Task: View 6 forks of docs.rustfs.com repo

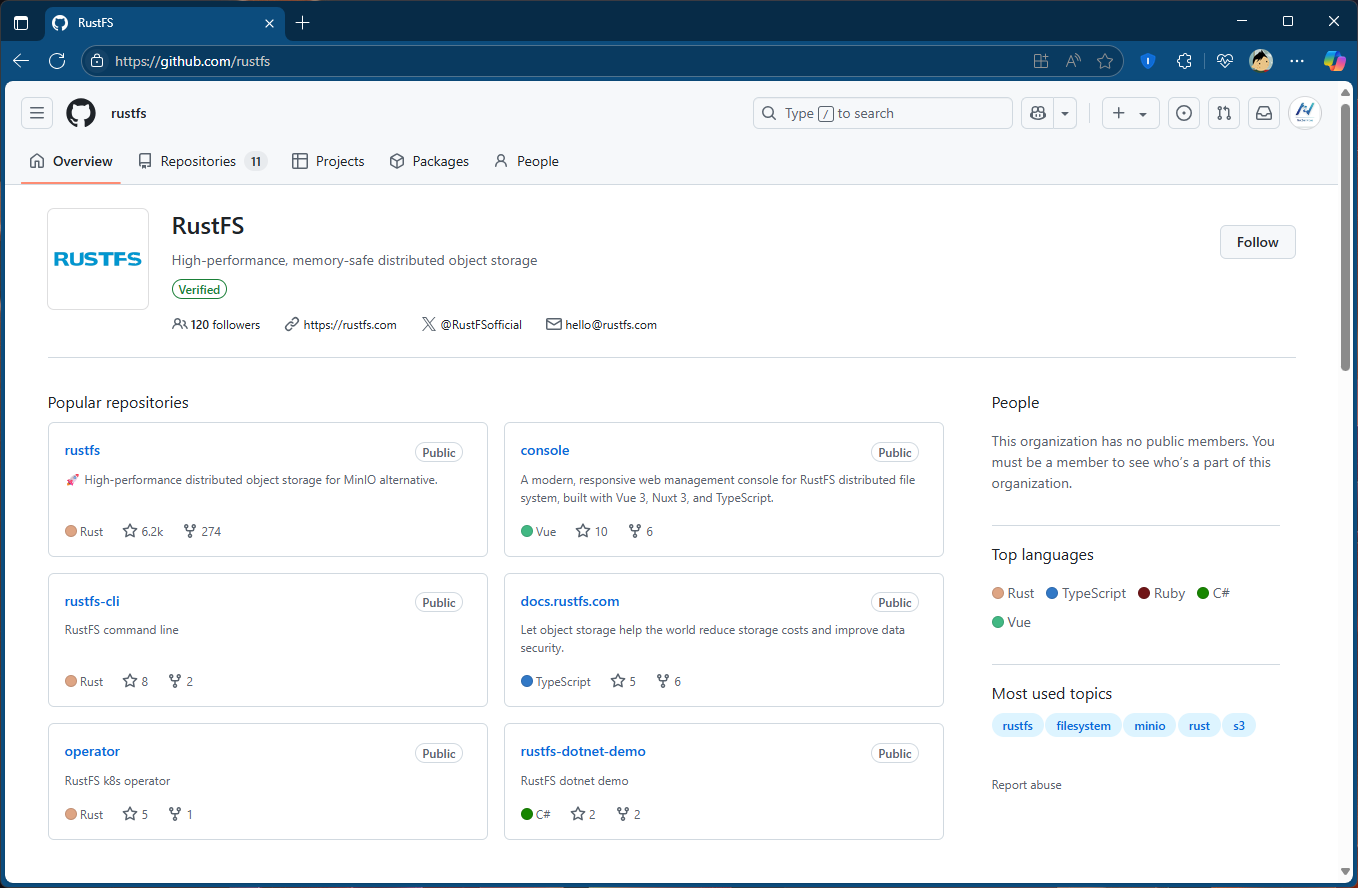Action: point(669,681)
